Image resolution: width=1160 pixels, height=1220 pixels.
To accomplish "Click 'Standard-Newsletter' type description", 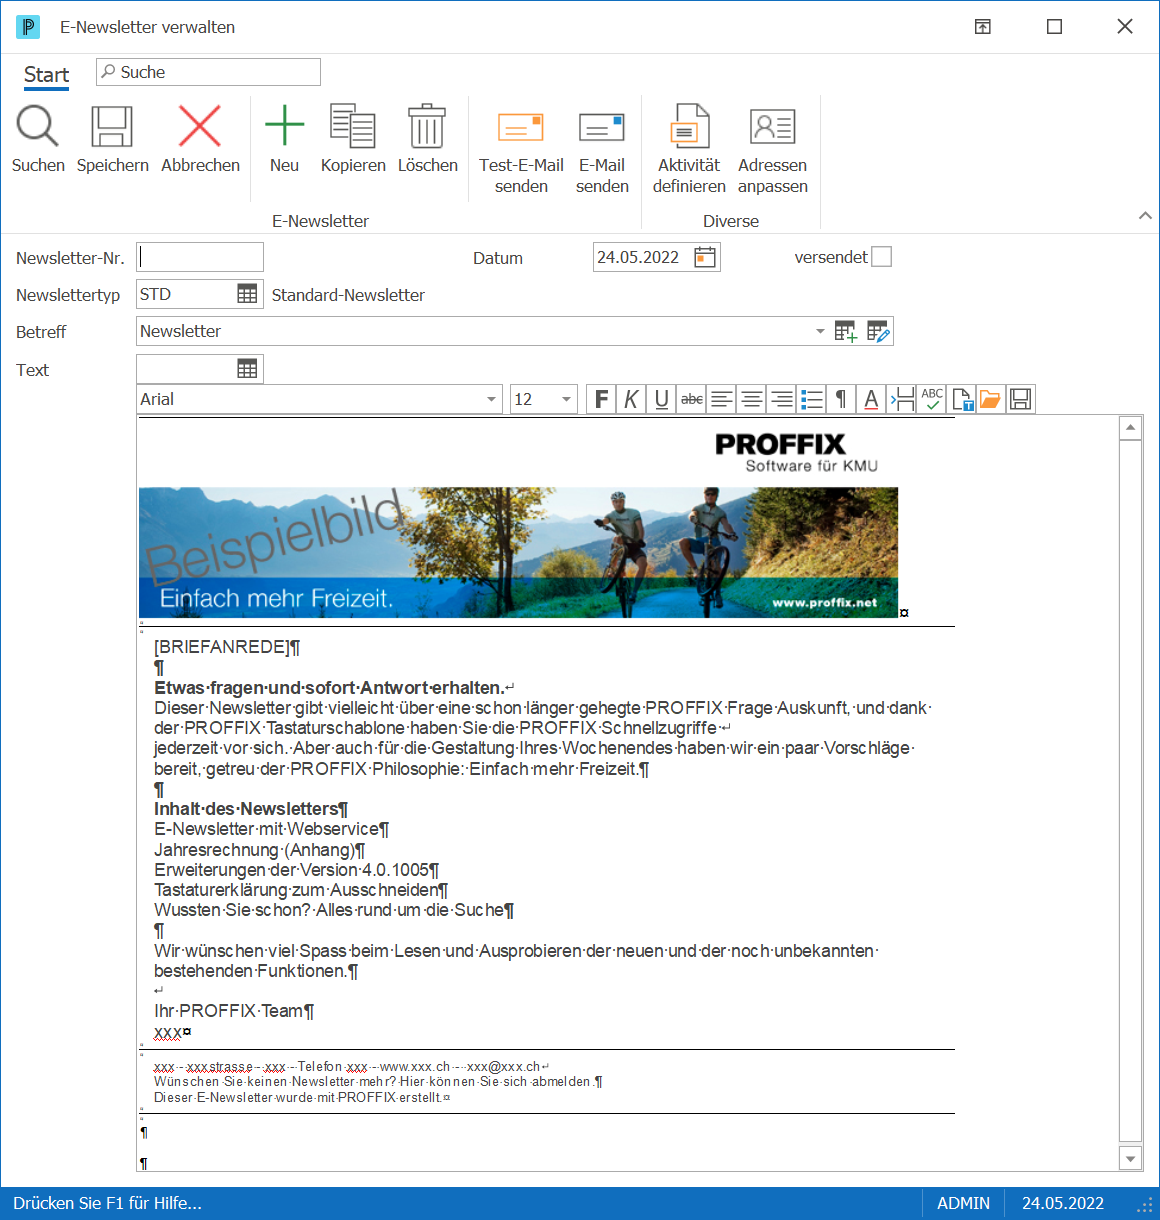I will 348,295.
